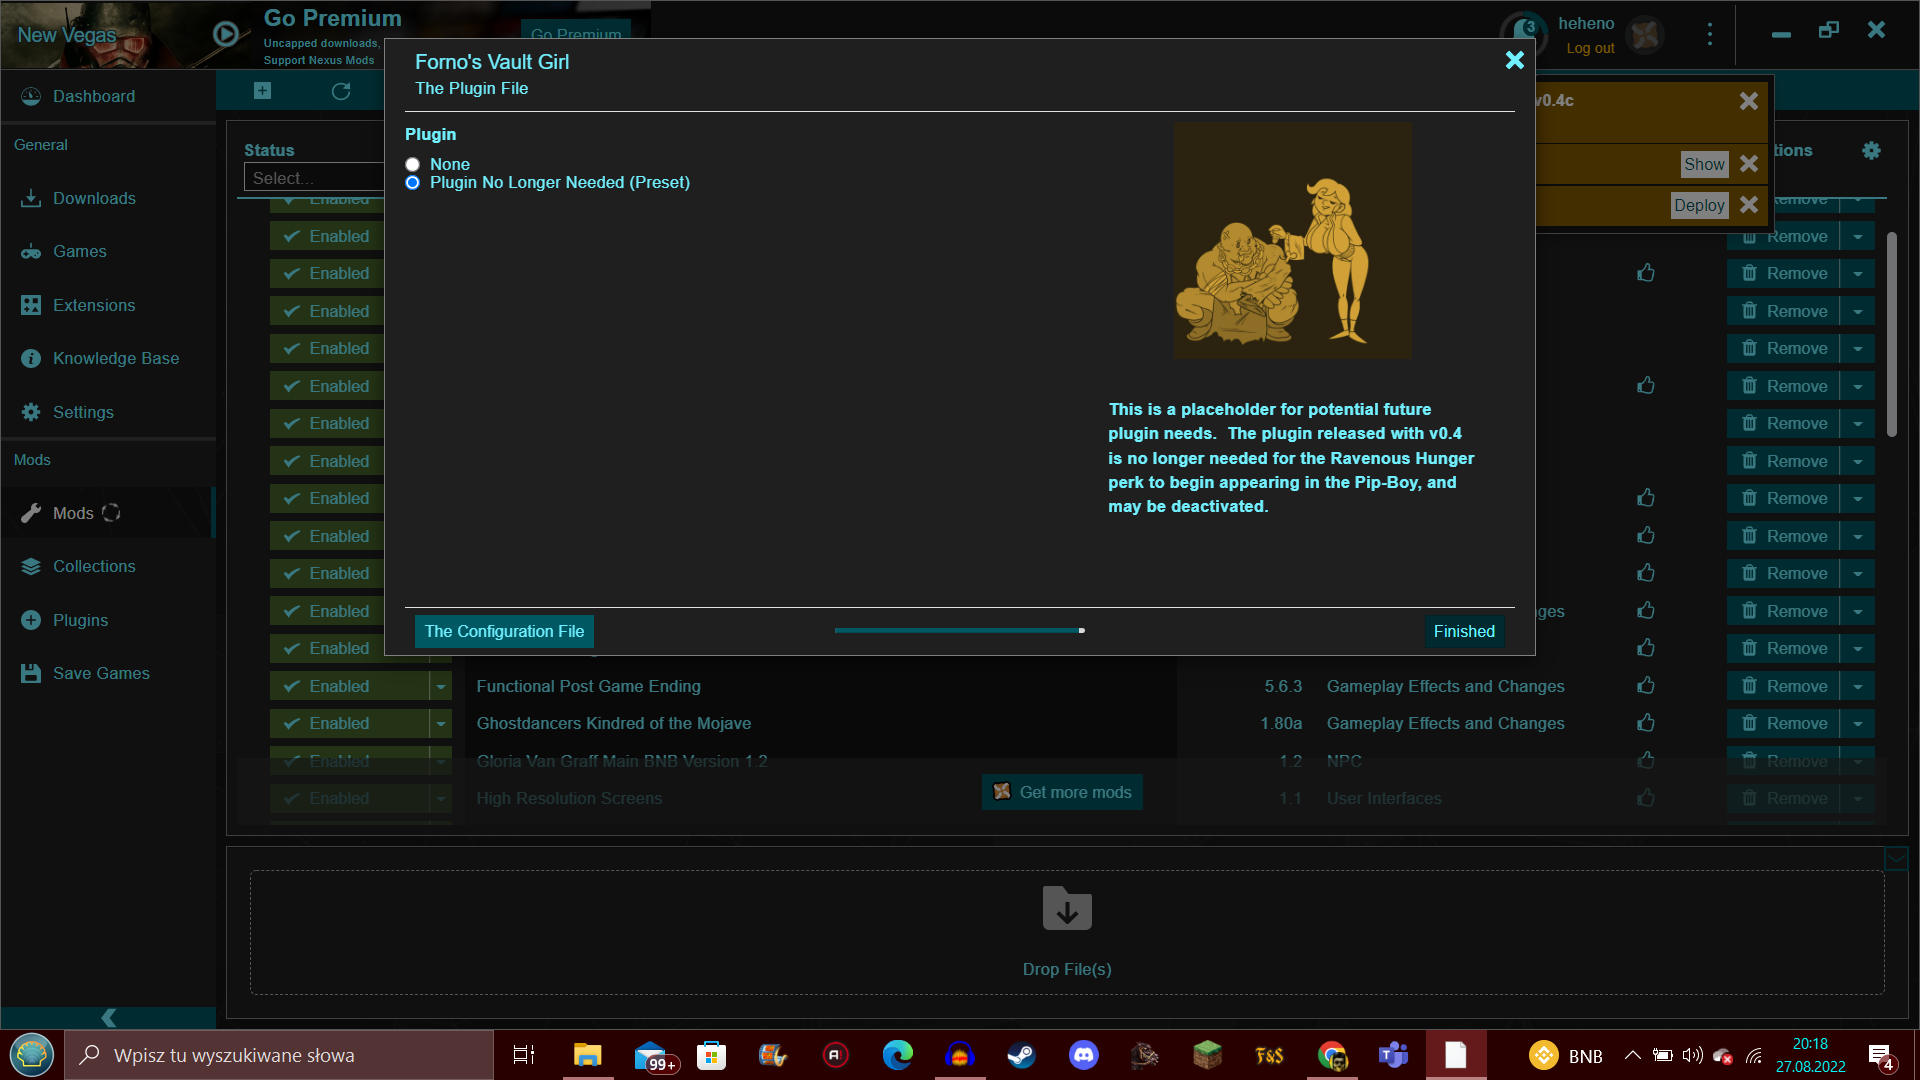This screenshot has width=1920, height=1080.
Task: Click the Drop File(s) area
Action: 1067,932
